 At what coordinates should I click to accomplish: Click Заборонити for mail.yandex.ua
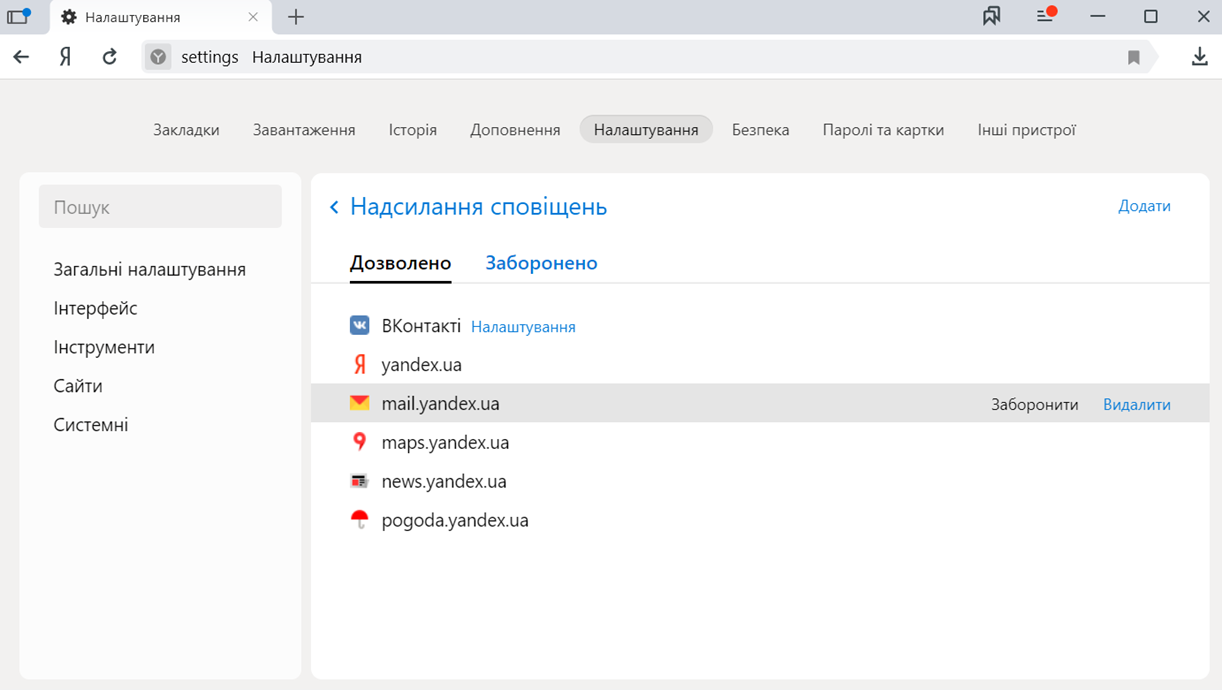pyautogui.click(x=1035, y=404)
